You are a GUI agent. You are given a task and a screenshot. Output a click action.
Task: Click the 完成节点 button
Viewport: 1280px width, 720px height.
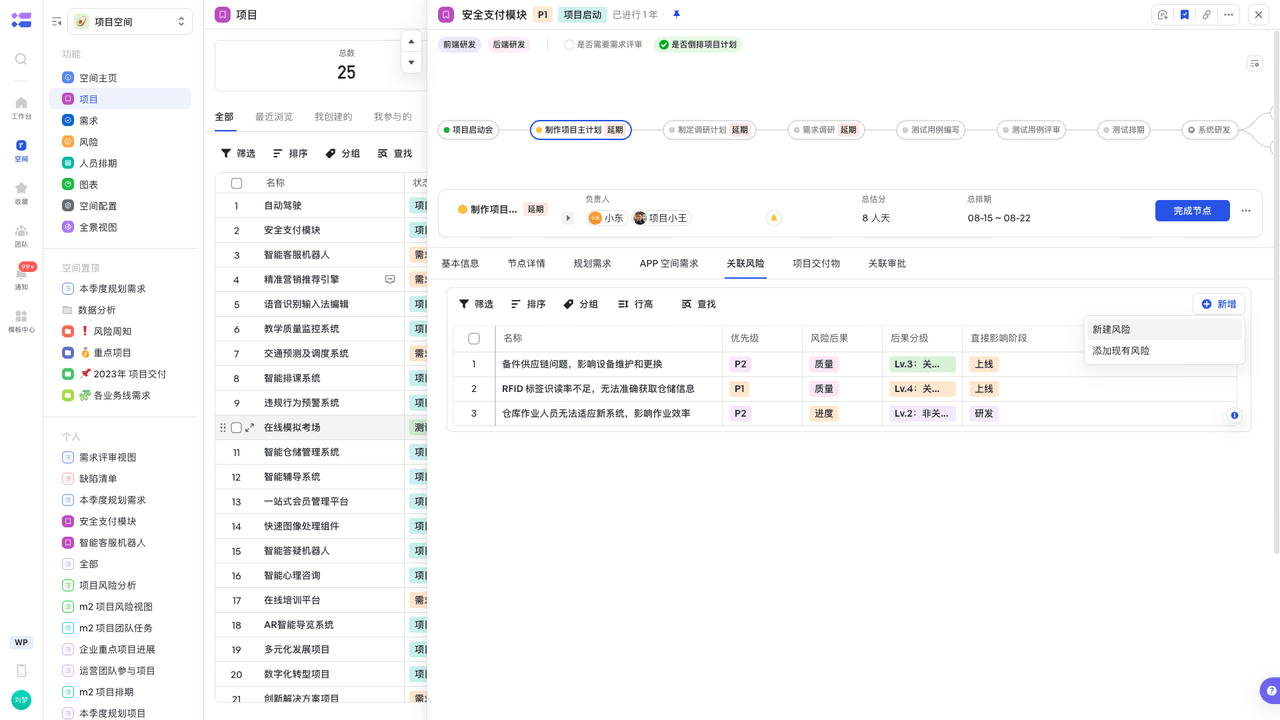(1192, 211)
